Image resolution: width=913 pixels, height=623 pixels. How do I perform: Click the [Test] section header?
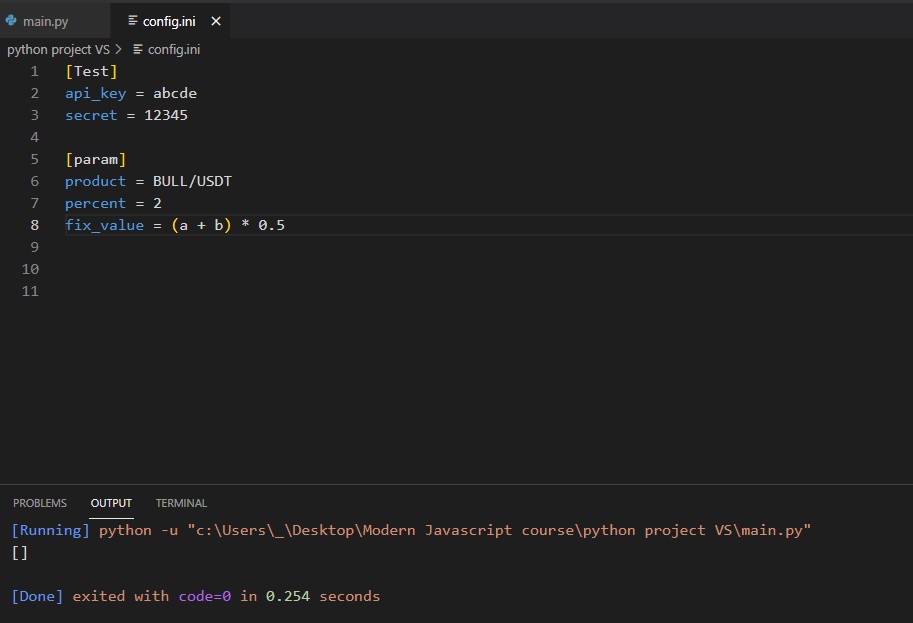[x=91, y=71]
